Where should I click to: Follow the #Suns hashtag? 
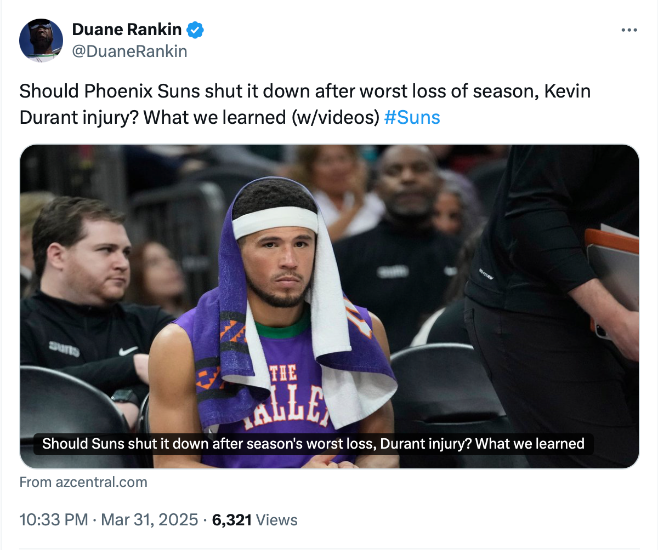click(x=412, y=118)
